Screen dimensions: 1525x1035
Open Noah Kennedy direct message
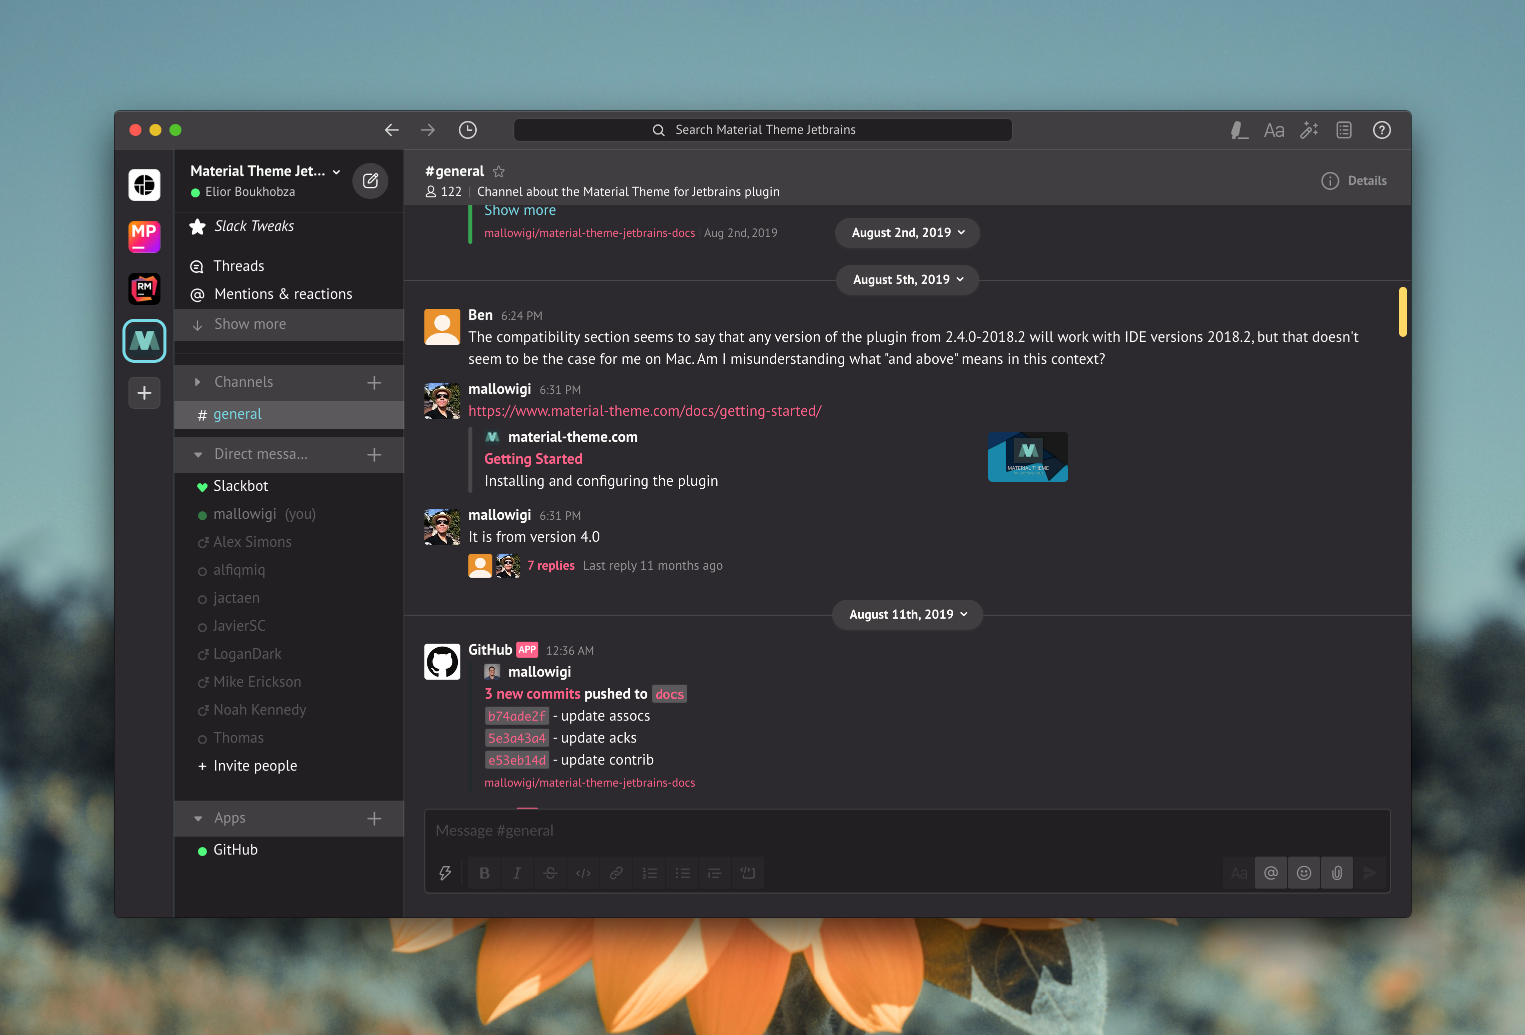pos(289,710)
